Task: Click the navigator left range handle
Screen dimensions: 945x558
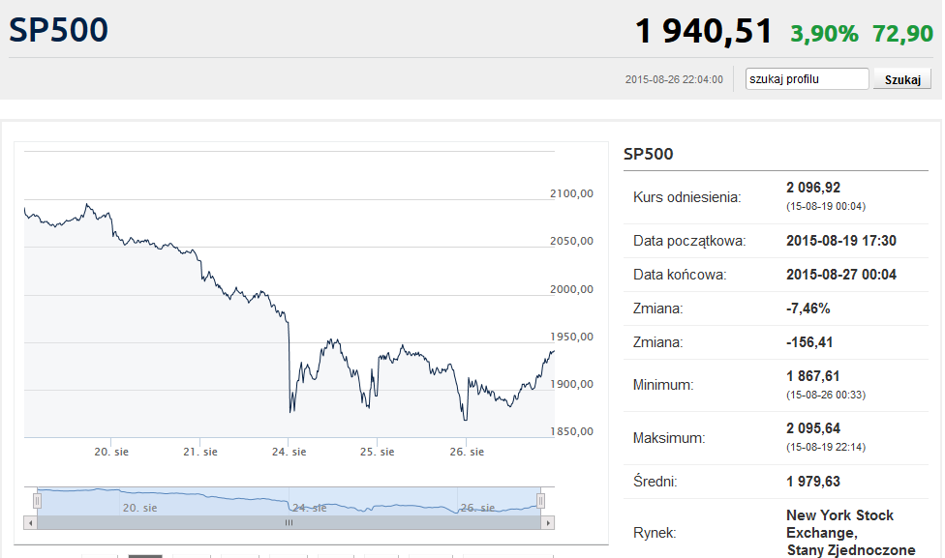Action: pos(37,500)
